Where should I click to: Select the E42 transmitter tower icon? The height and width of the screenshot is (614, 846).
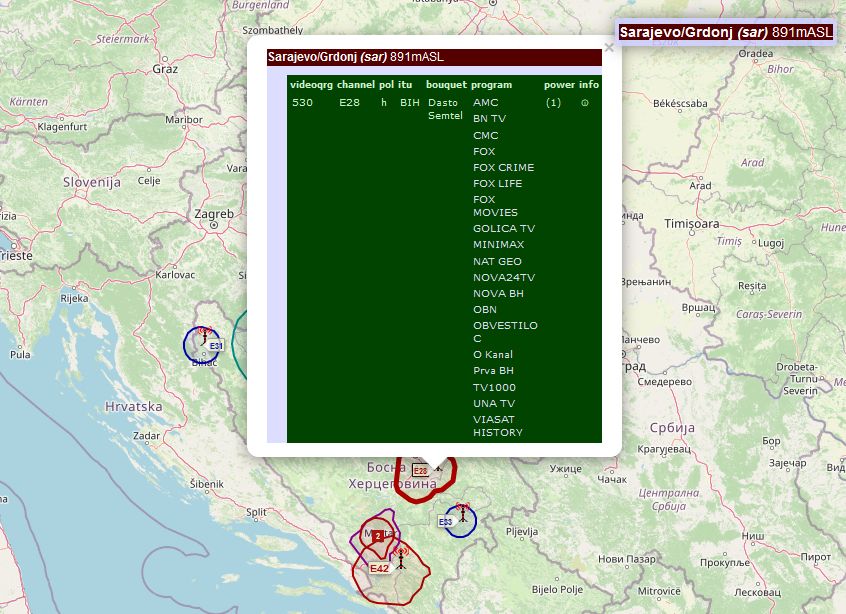click(x=401, y=557)
